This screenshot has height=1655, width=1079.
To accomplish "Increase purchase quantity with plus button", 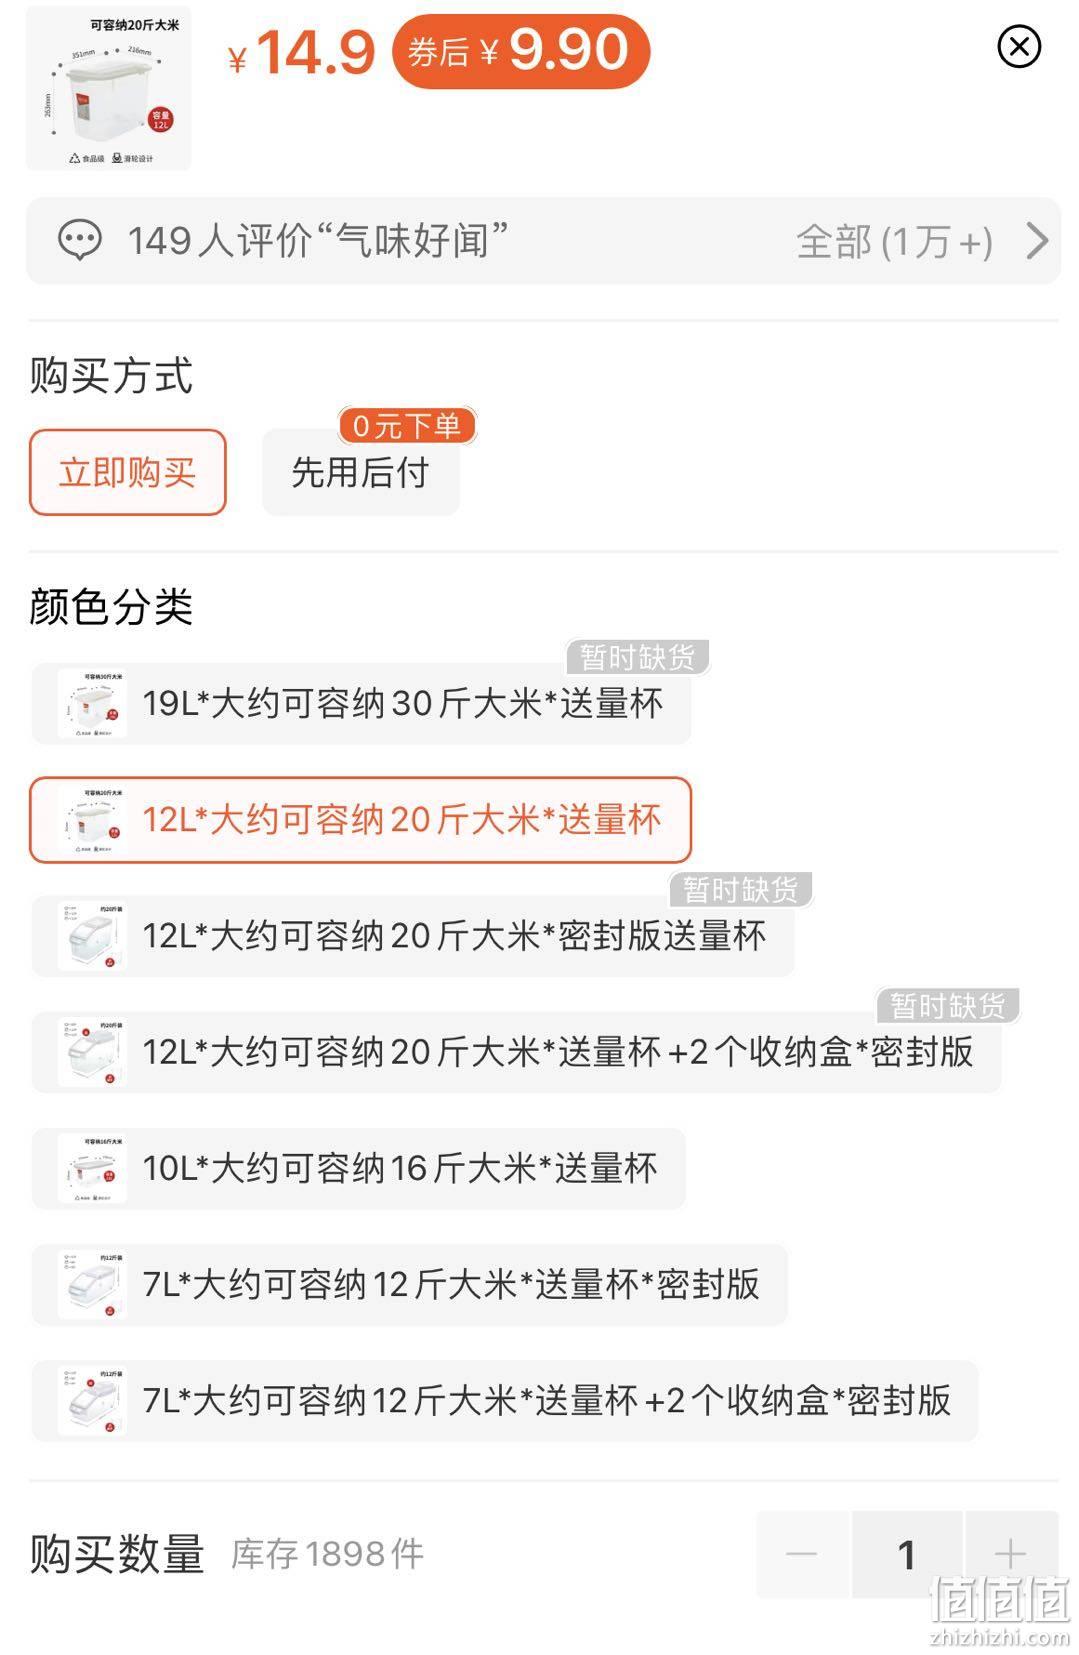I will pyautogui.click(x=1011, y=1554).
